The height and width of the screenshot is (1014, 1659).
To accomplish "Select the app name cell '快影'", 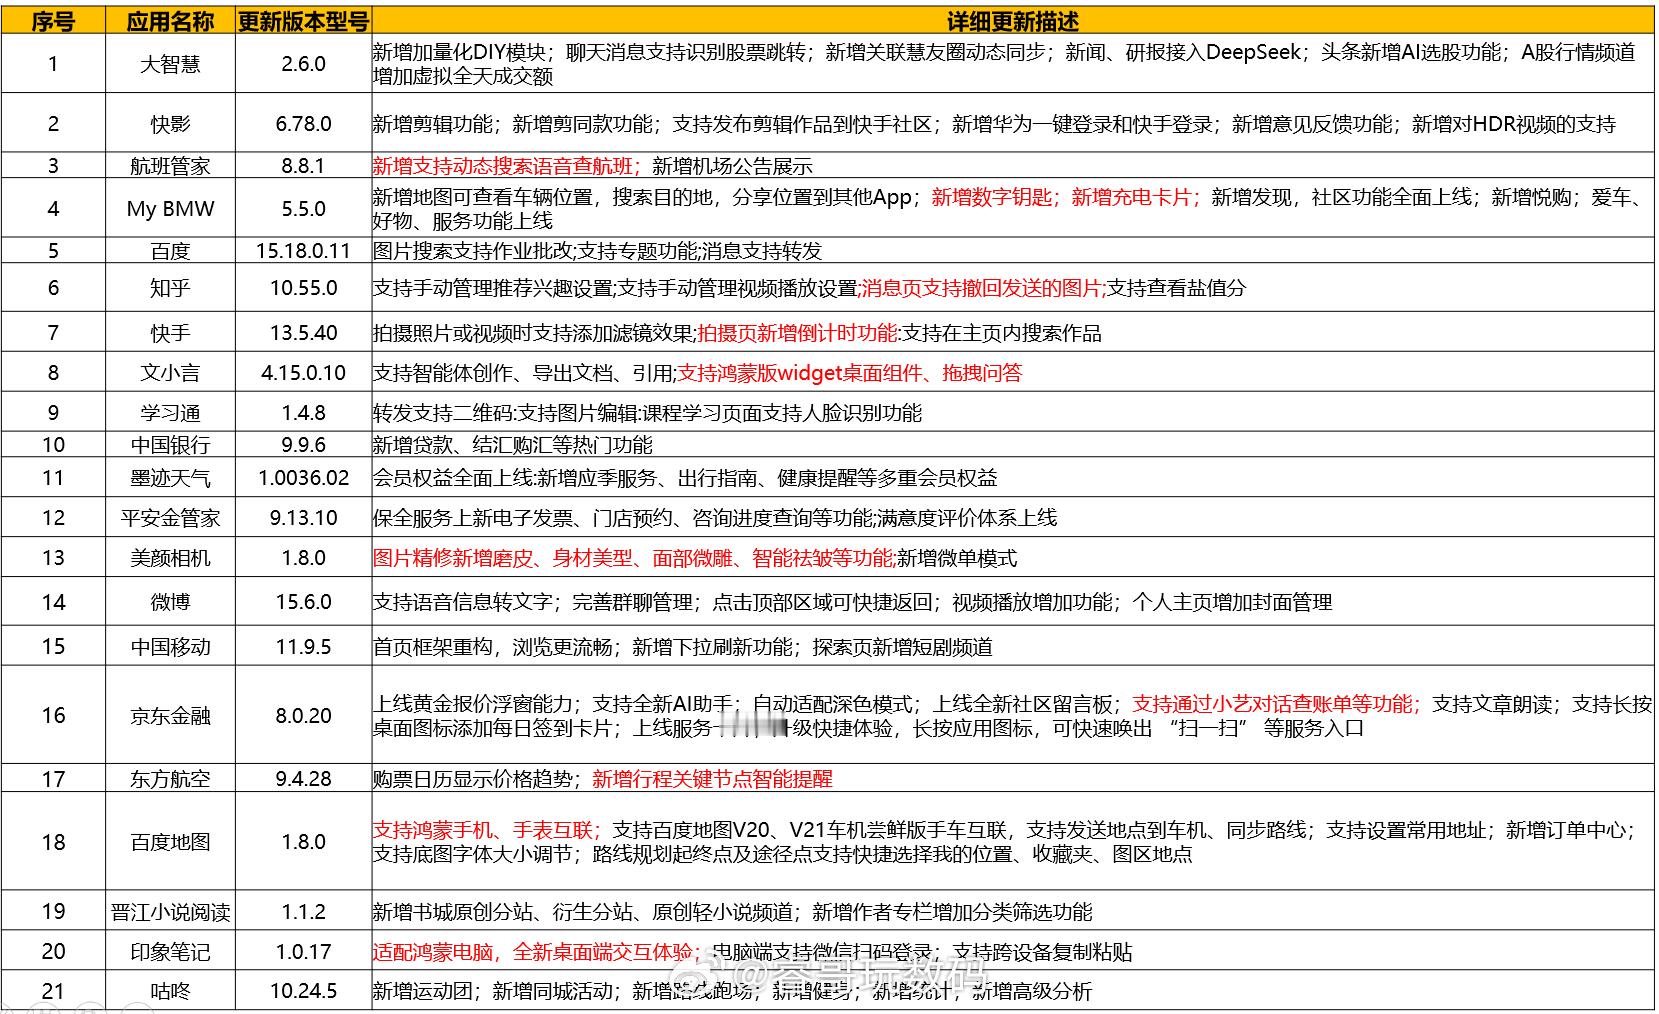I will pyautogui.click(x=170, y=124).
